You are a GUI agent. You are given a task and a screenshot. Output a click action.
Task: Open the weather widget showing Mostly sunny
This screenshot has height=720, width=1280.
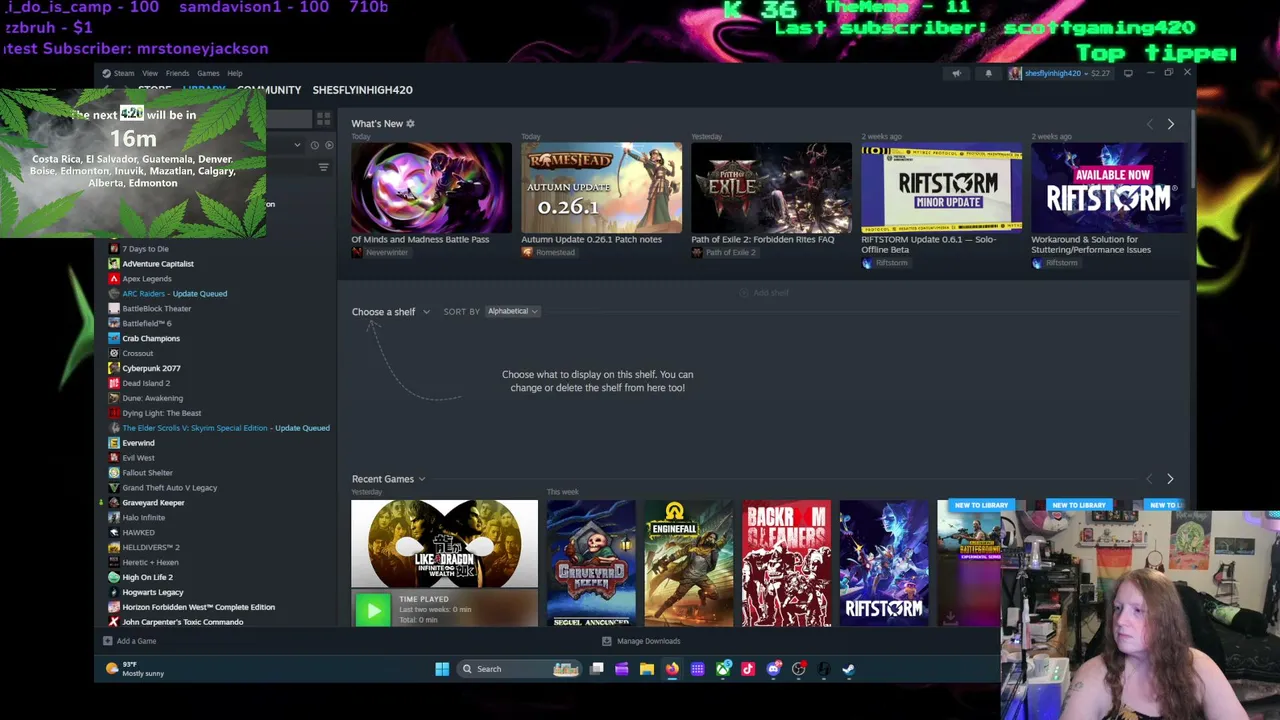click(135, 669)
